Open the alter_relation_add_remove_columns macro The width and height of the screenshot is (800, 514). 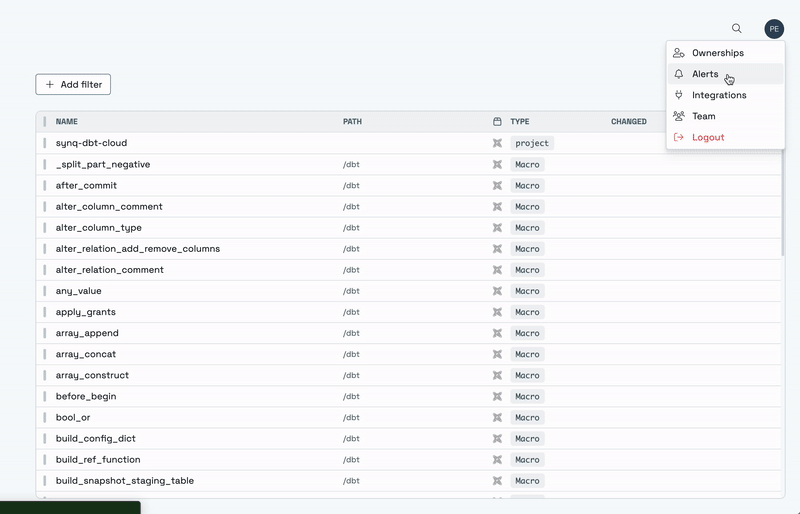pos(138,249)
